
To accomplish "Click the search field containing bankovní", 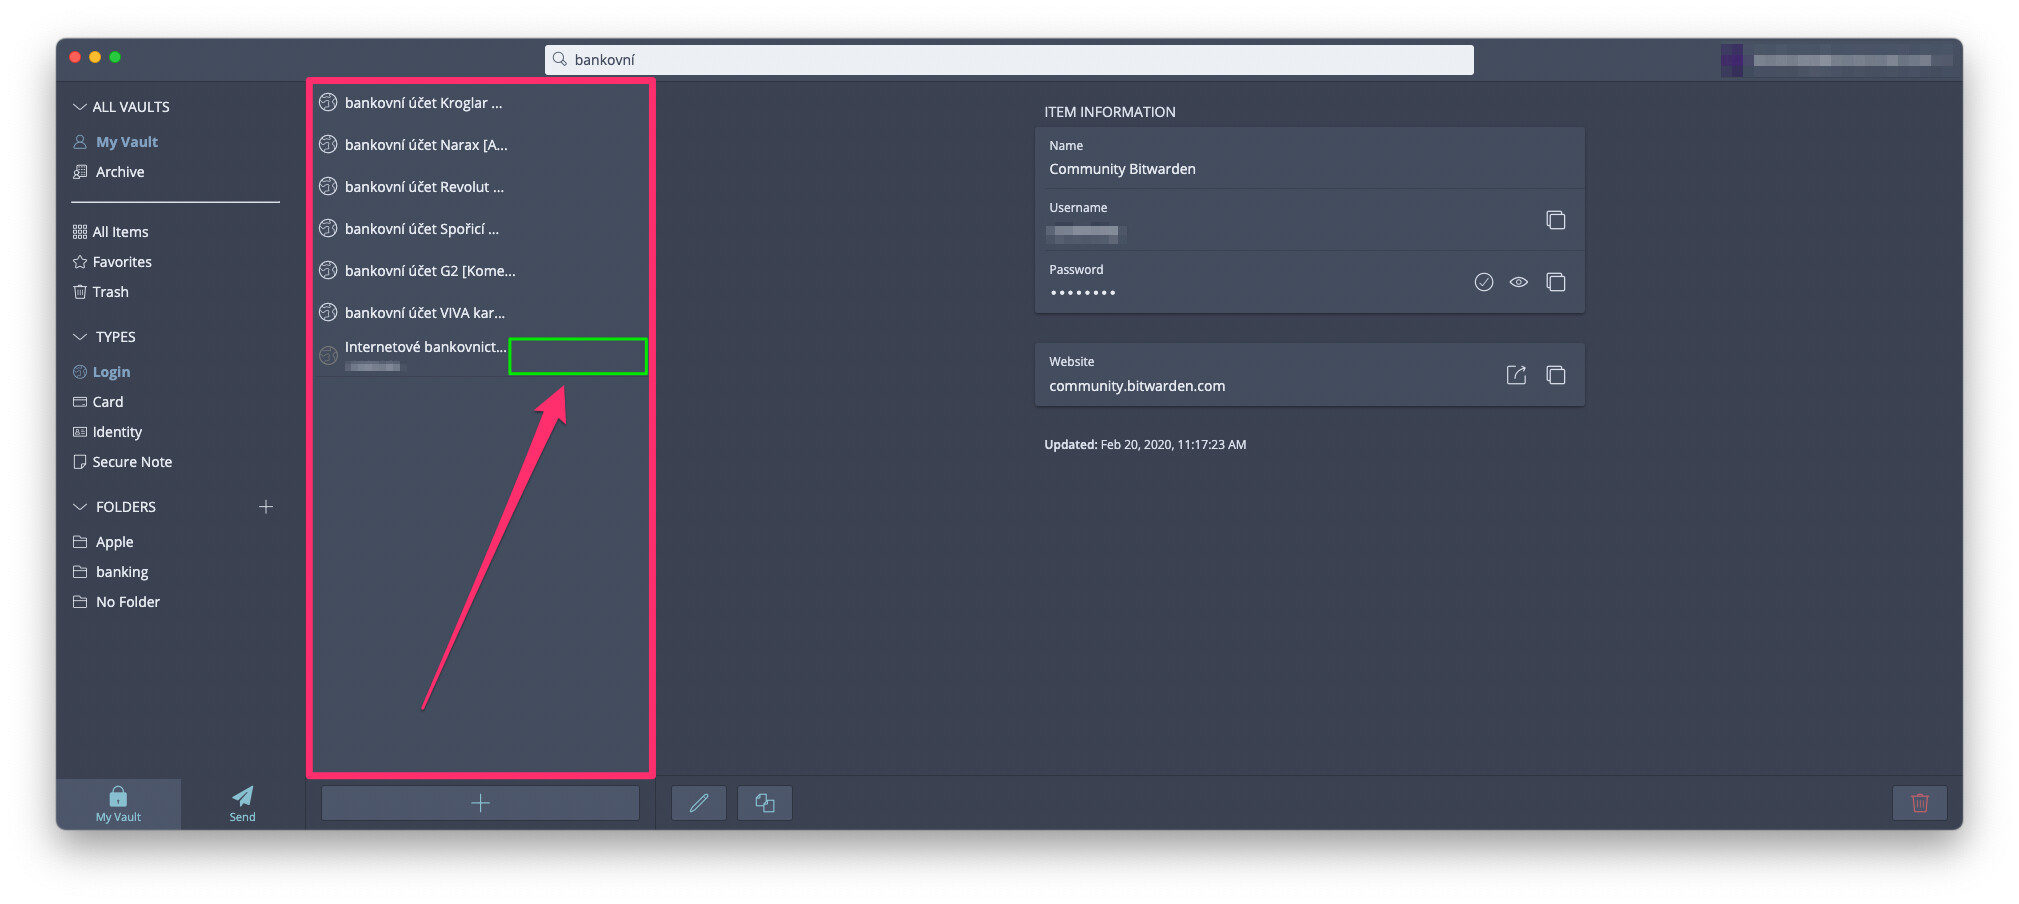I will 1009,60.
